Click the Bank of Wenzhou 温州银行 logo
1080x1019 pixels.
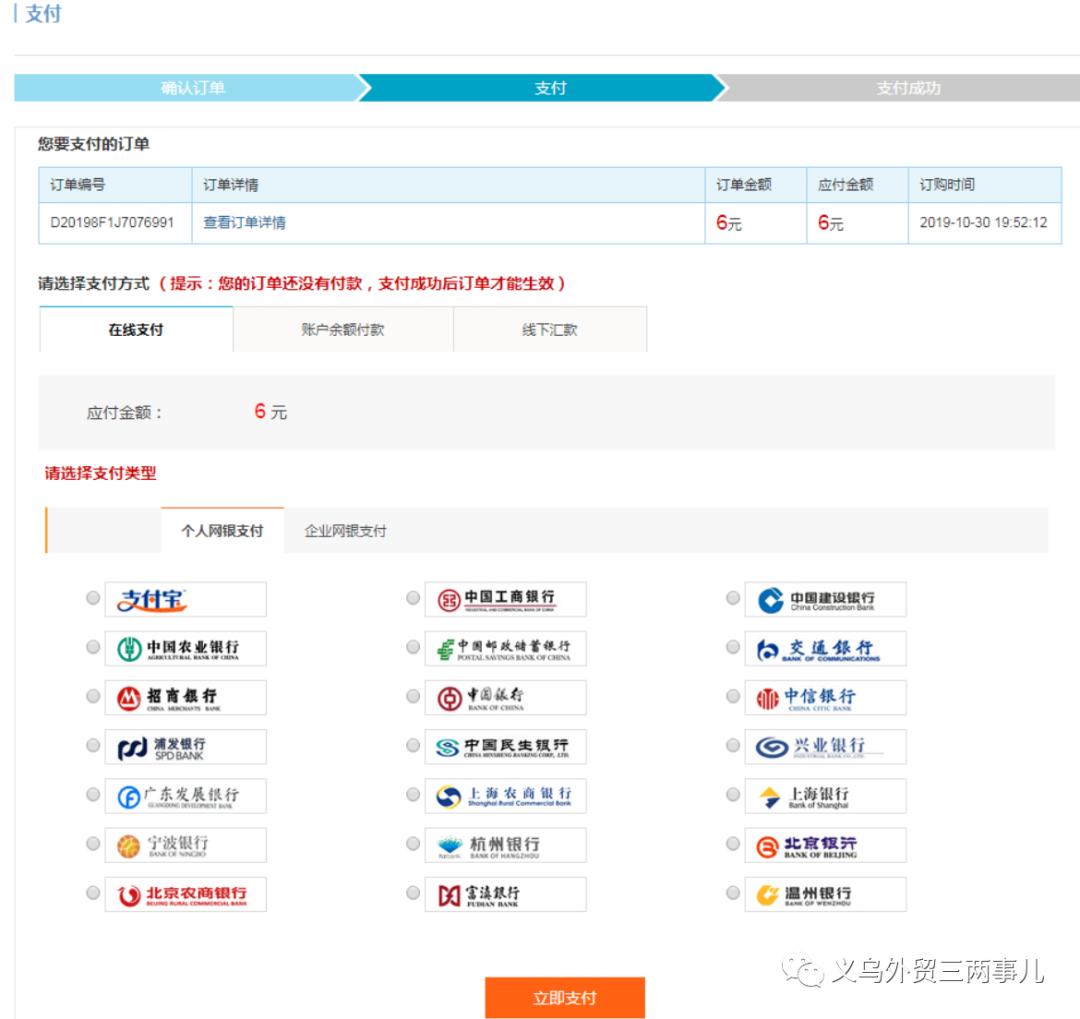click(x=824, y=893)
